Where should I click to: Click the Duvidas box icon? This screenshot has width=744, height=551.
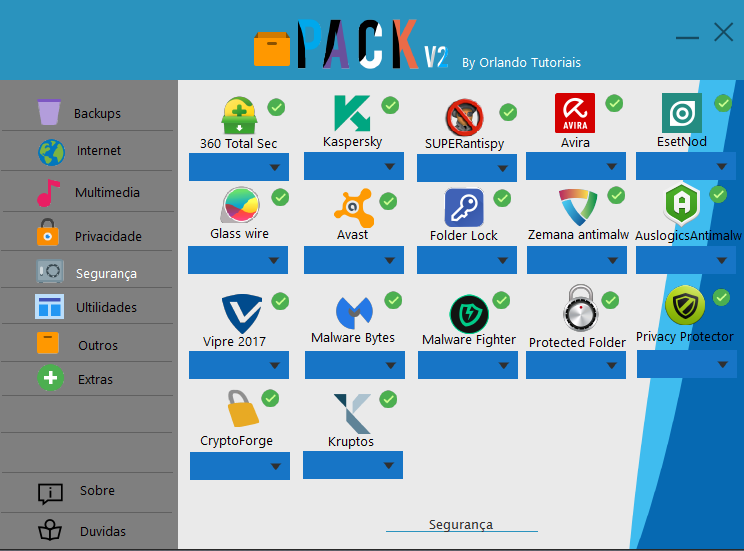pyautogui.click(x=50, y=530)
